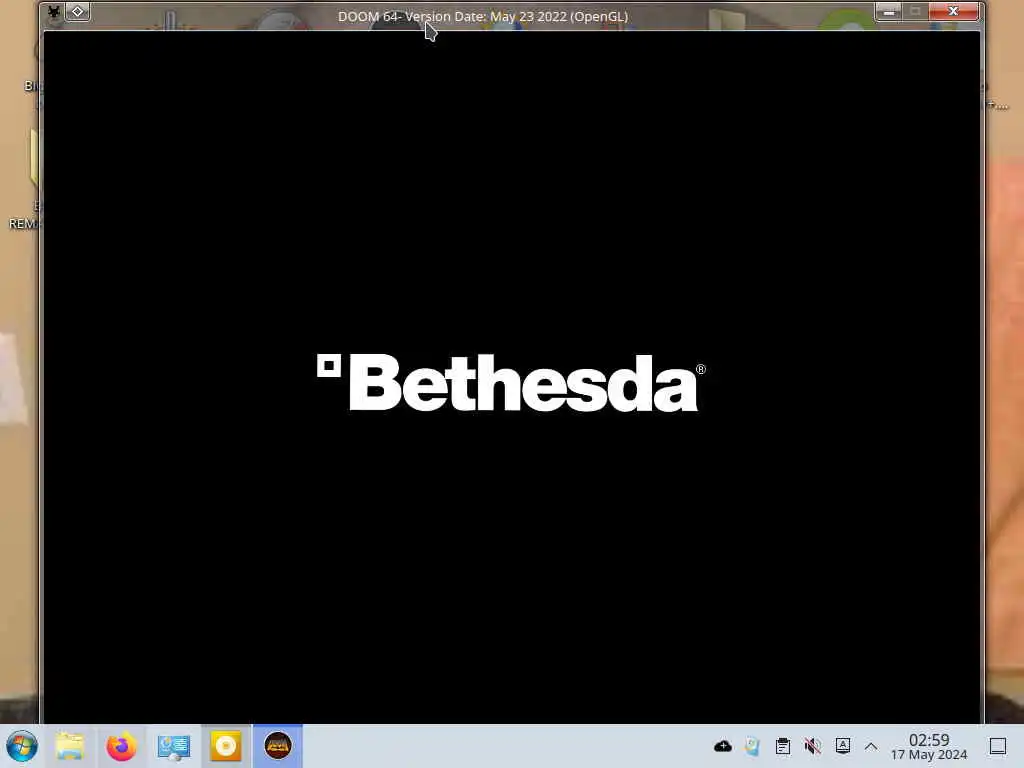Launch Firefox from the taskbar

(x=121, y=746)
